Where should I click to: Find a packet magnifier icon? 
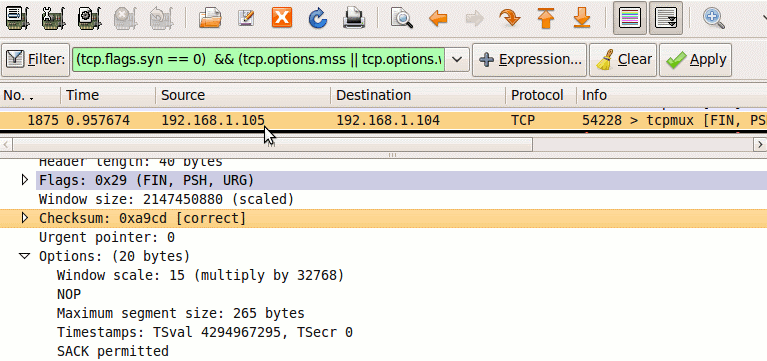tap(402, 18)
